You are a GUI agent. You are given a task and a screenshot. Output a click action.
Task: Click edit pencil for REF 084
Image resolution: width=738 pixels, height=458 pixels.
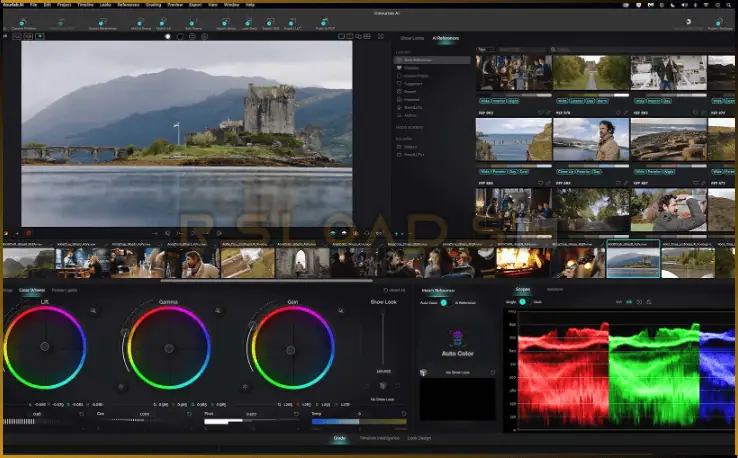pos(626,183)
